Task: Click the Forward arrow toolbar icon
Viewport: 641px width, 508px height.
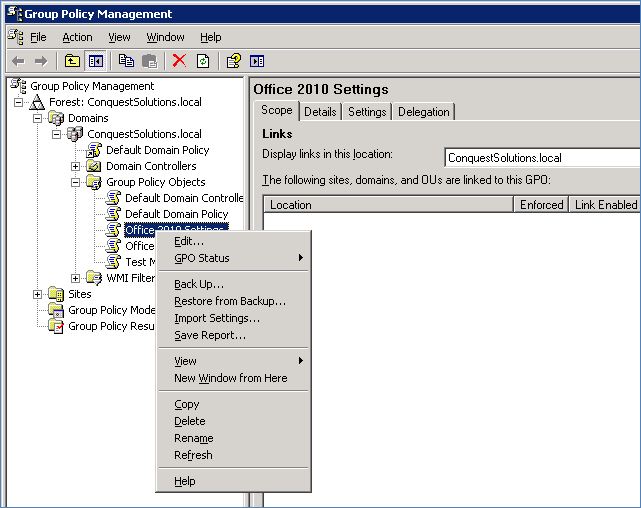Action: [x=41, y=61]
